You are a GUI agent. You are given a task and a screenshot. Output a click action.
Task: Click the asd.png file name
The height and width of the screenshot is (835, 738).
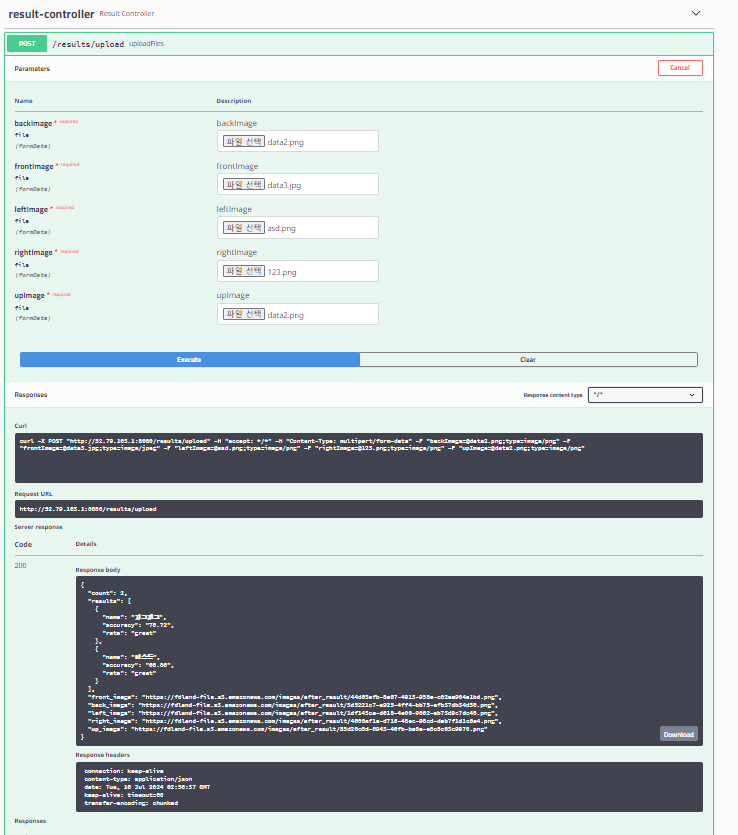coord(281,228)
